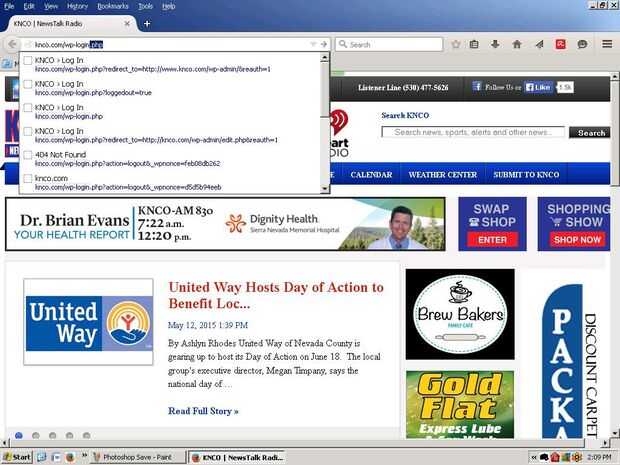
Task: Open the File menu
Action: click(x=9, y=6)
